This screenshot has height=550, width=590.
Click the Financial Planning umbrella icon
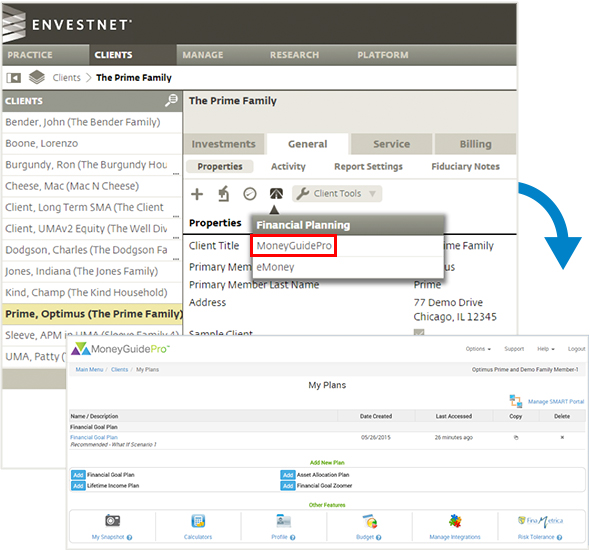277,194
